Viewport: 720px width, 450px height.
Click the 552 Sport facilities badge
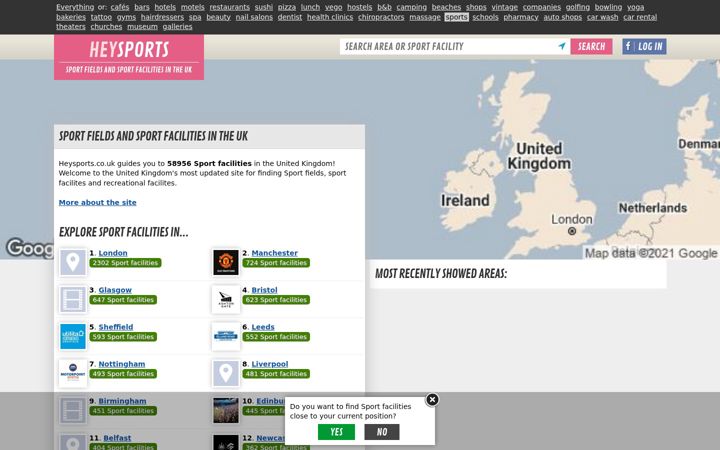coord(276,337)
